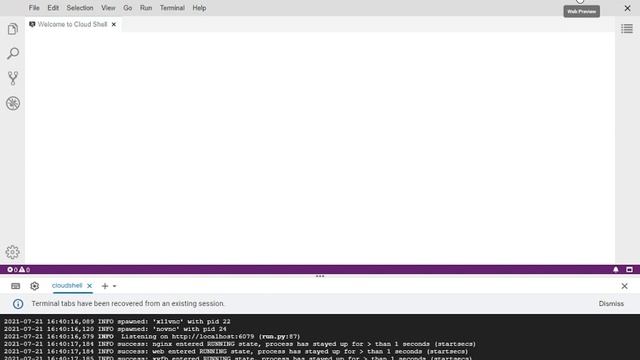The width and height of the screenshot is (640, 360).
Task: Open the Go menu
Action: pos(127,8)
